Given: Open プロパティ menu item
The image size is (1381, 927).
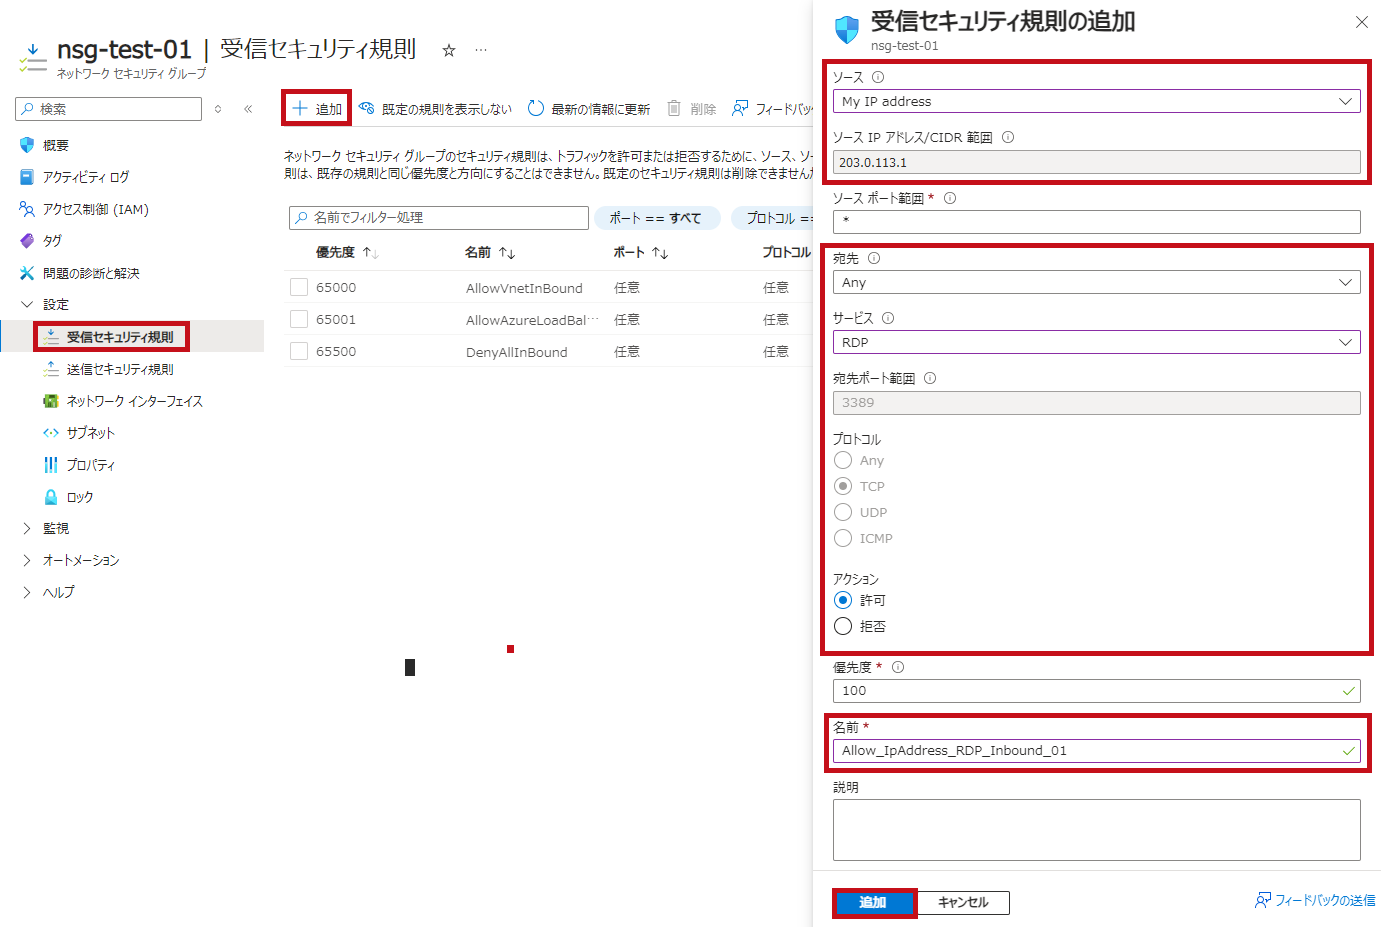Looking at the screenshot, I should (91, 465).
